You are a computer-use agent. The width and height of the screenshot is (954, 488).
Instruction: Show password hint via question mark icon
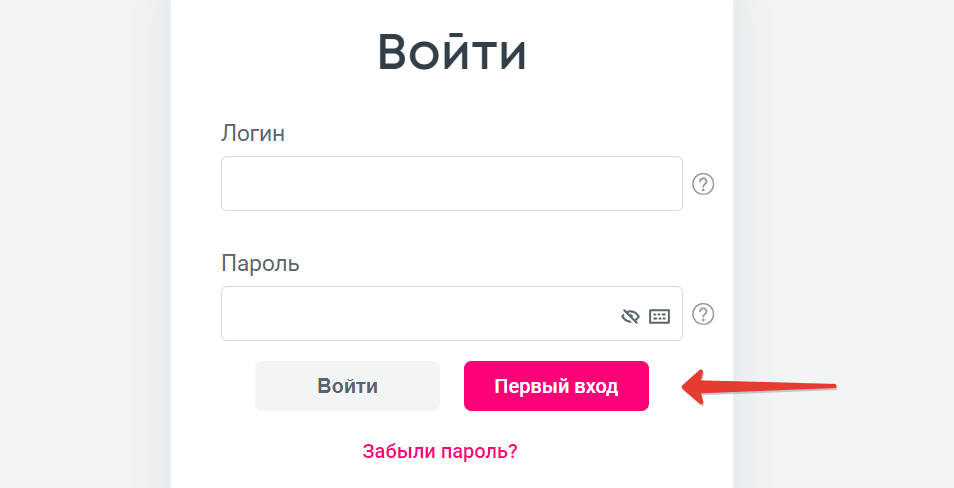(x=703, y=314)
